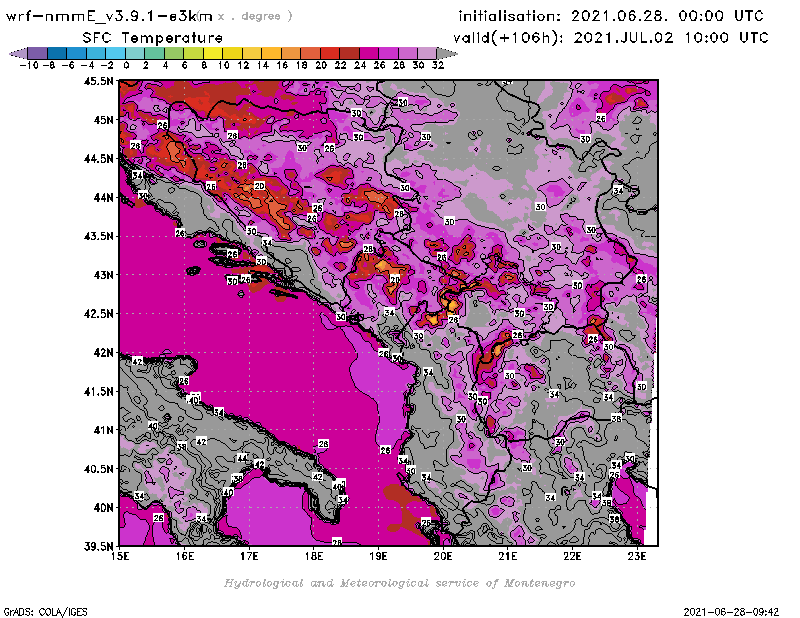This screenshot has width=800, height=618.
Task: Click the 42.5N latitude label
Action: (99, 314)
